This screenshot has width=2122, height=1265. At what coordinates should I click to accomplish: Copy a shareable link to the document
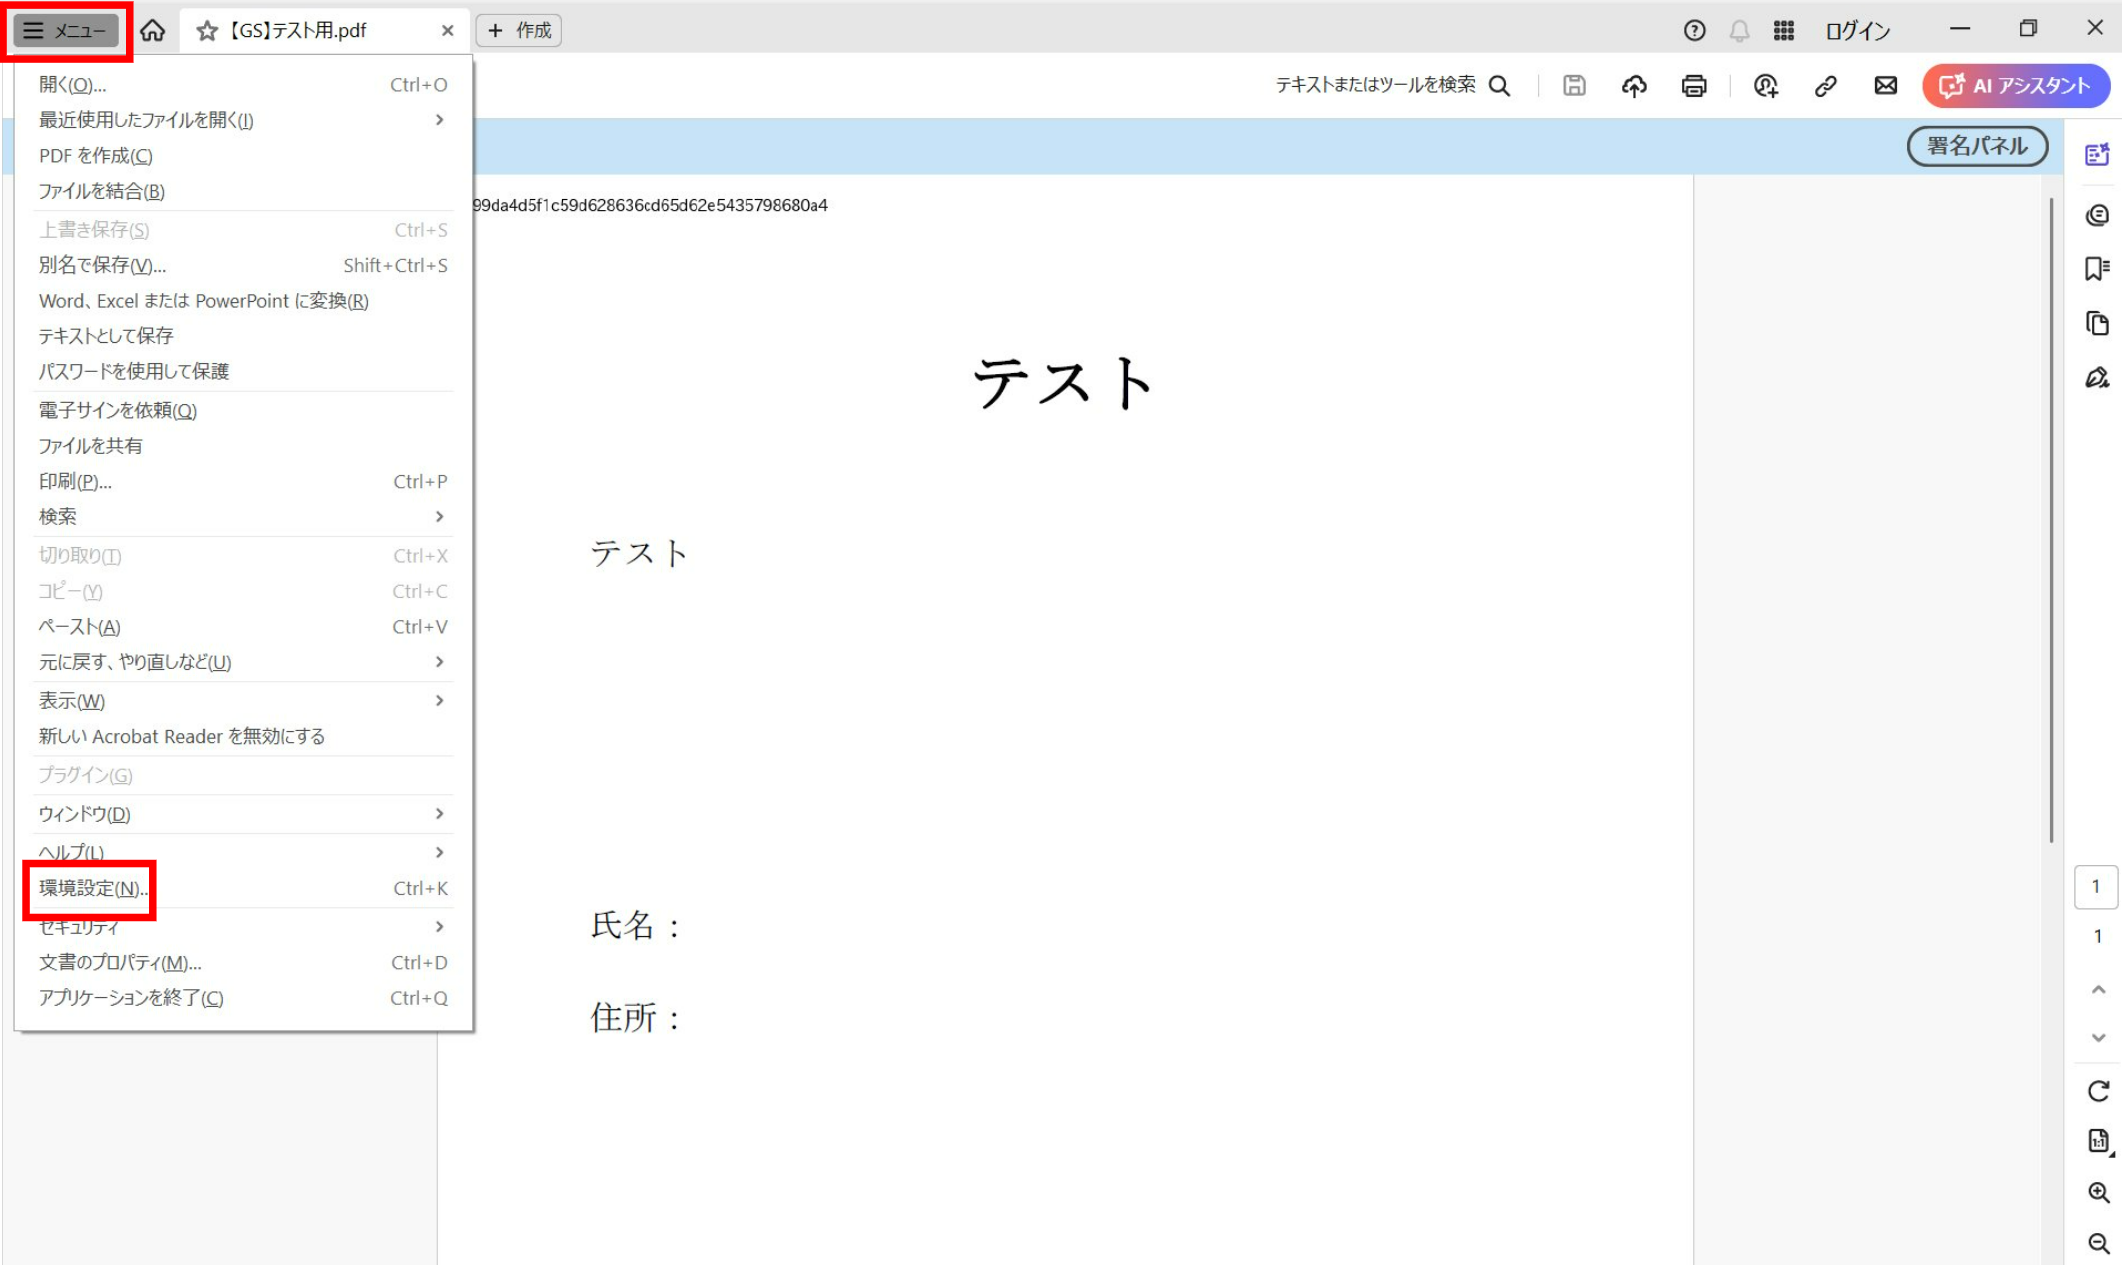pyautogui.click(x=1827, y=86)
